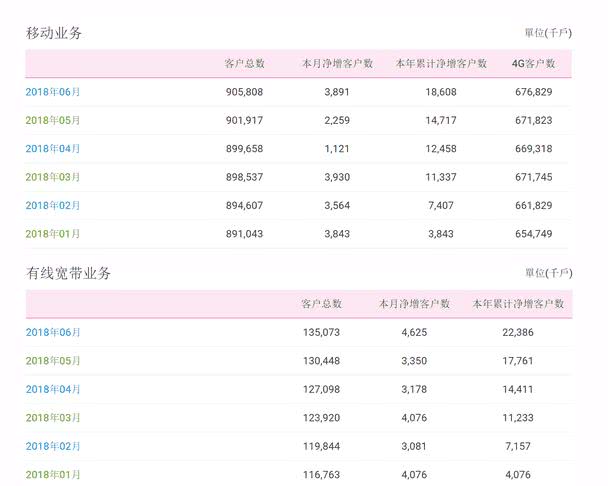Open the 2018年02月 mobile business link

coord(53,205)
